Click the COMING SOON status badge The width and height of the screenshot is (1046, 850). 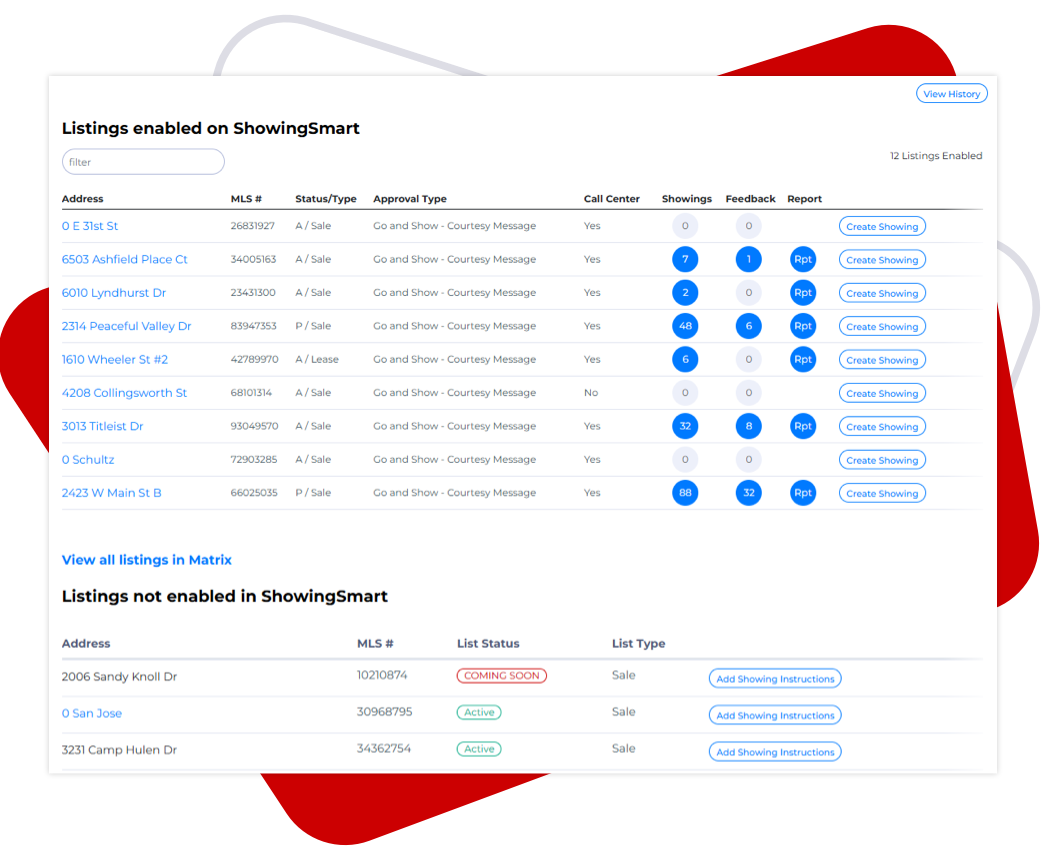(x=502, y=676)
